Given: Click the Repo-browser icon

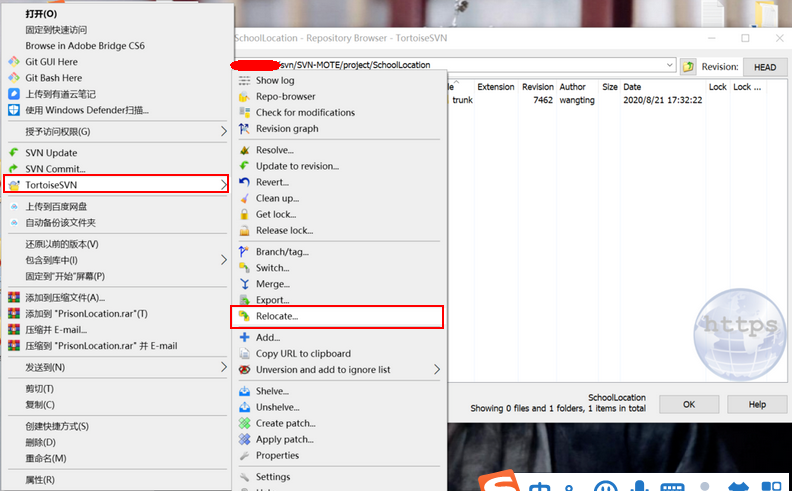Looking at the screenshot, I should [244, 96].
